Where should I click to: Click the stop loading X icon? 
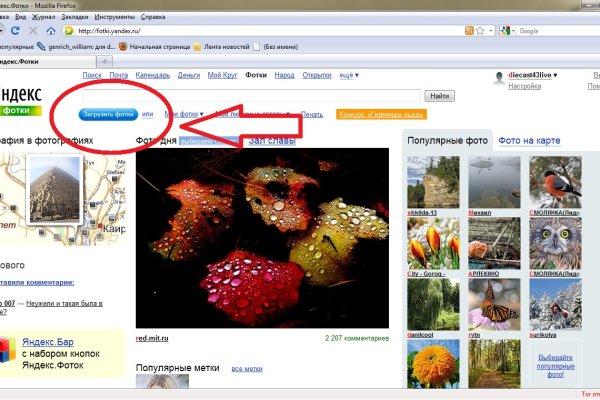pos(33,30)
